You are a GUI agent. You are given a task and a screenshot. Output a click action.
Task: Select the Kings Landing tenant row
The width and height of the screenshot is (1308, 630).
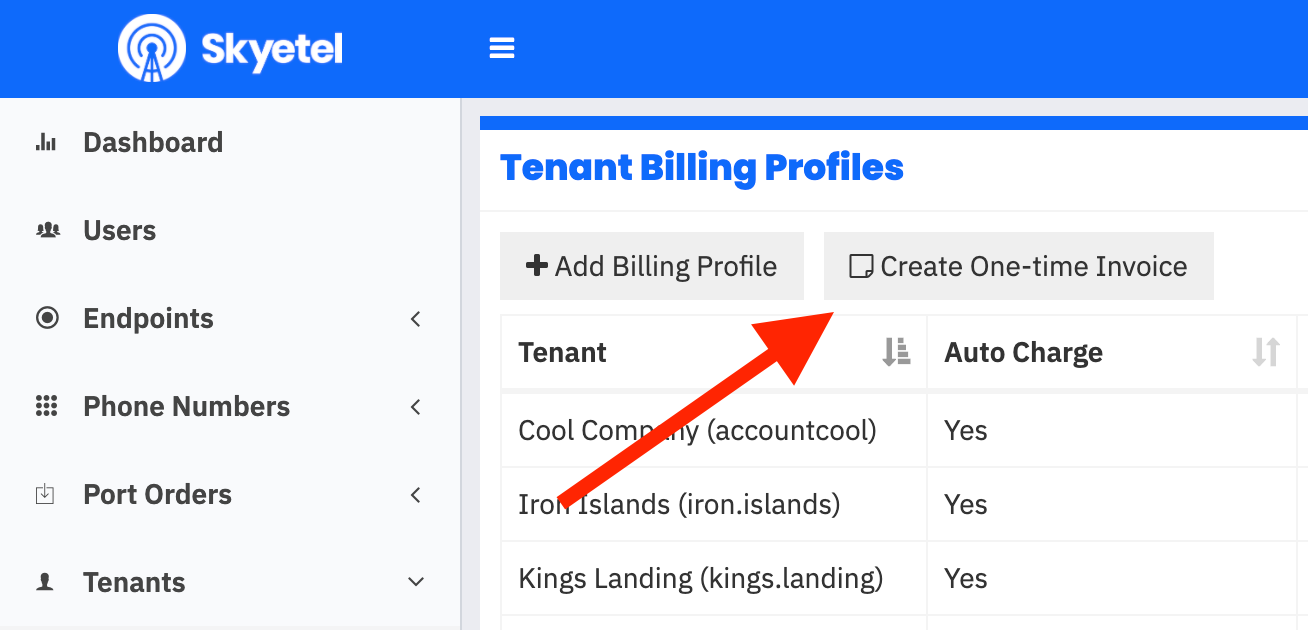pyautogui.click(x=904, y=578)
